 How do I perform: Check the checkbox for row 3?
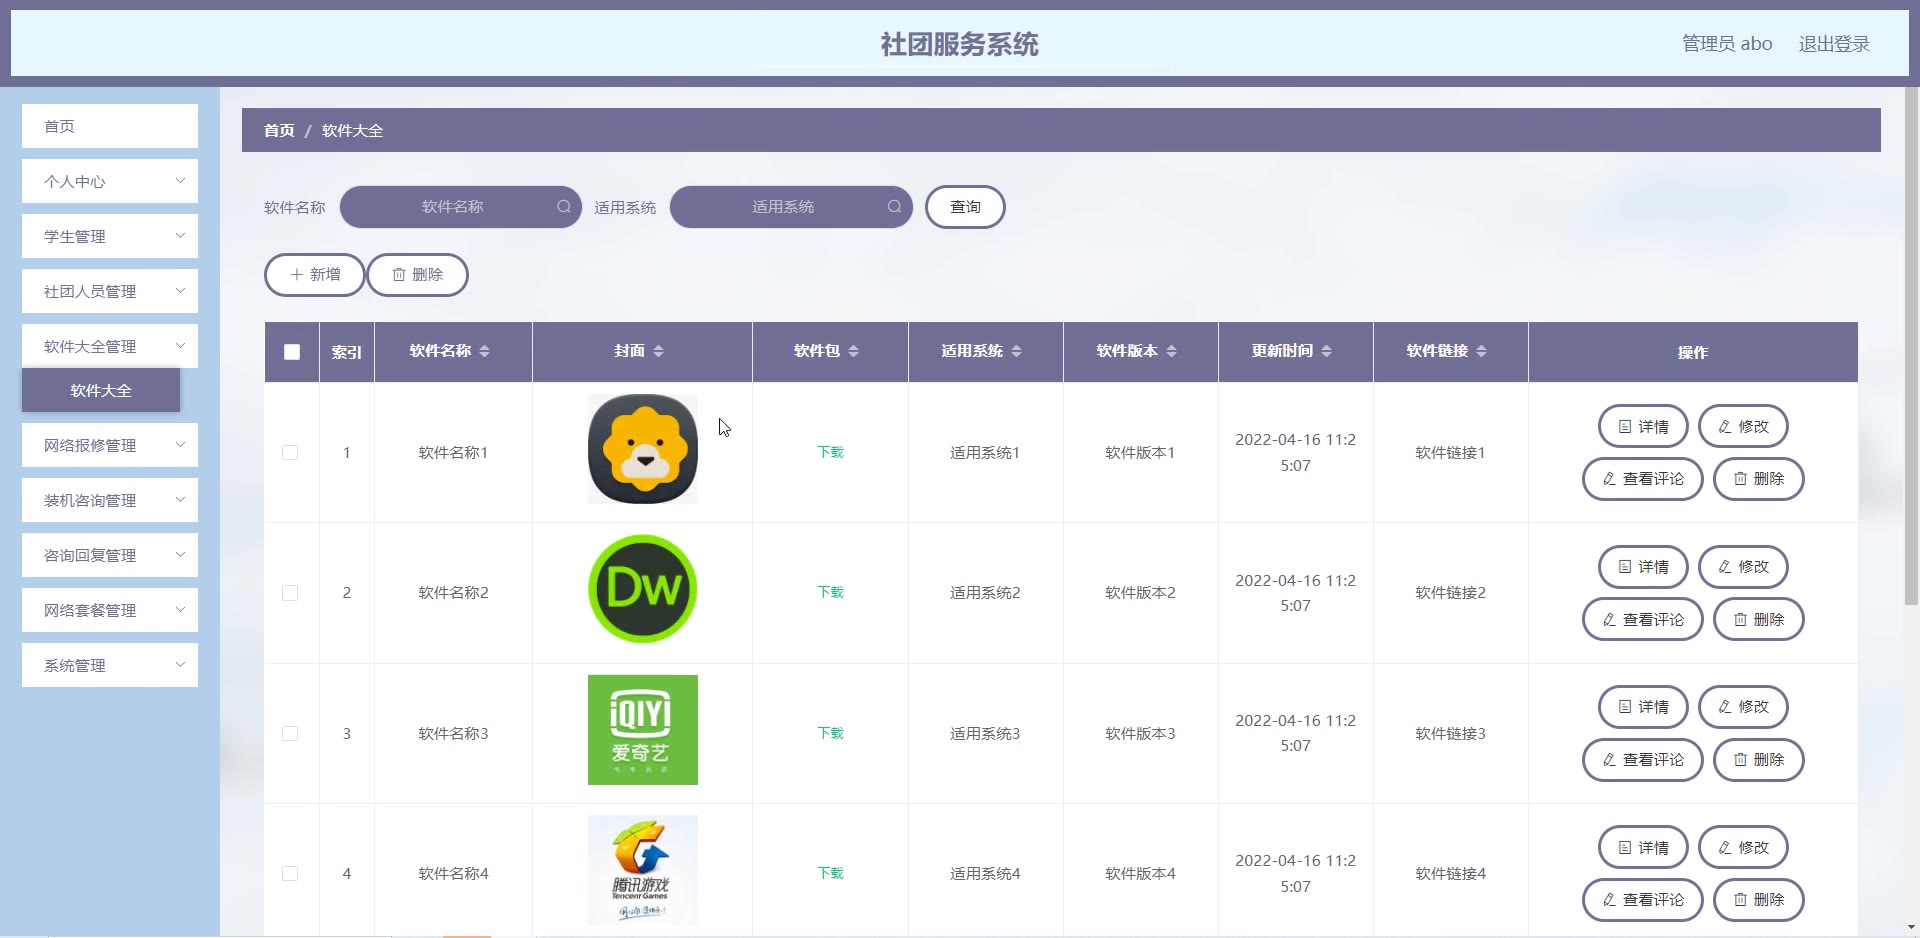(290, 734)
